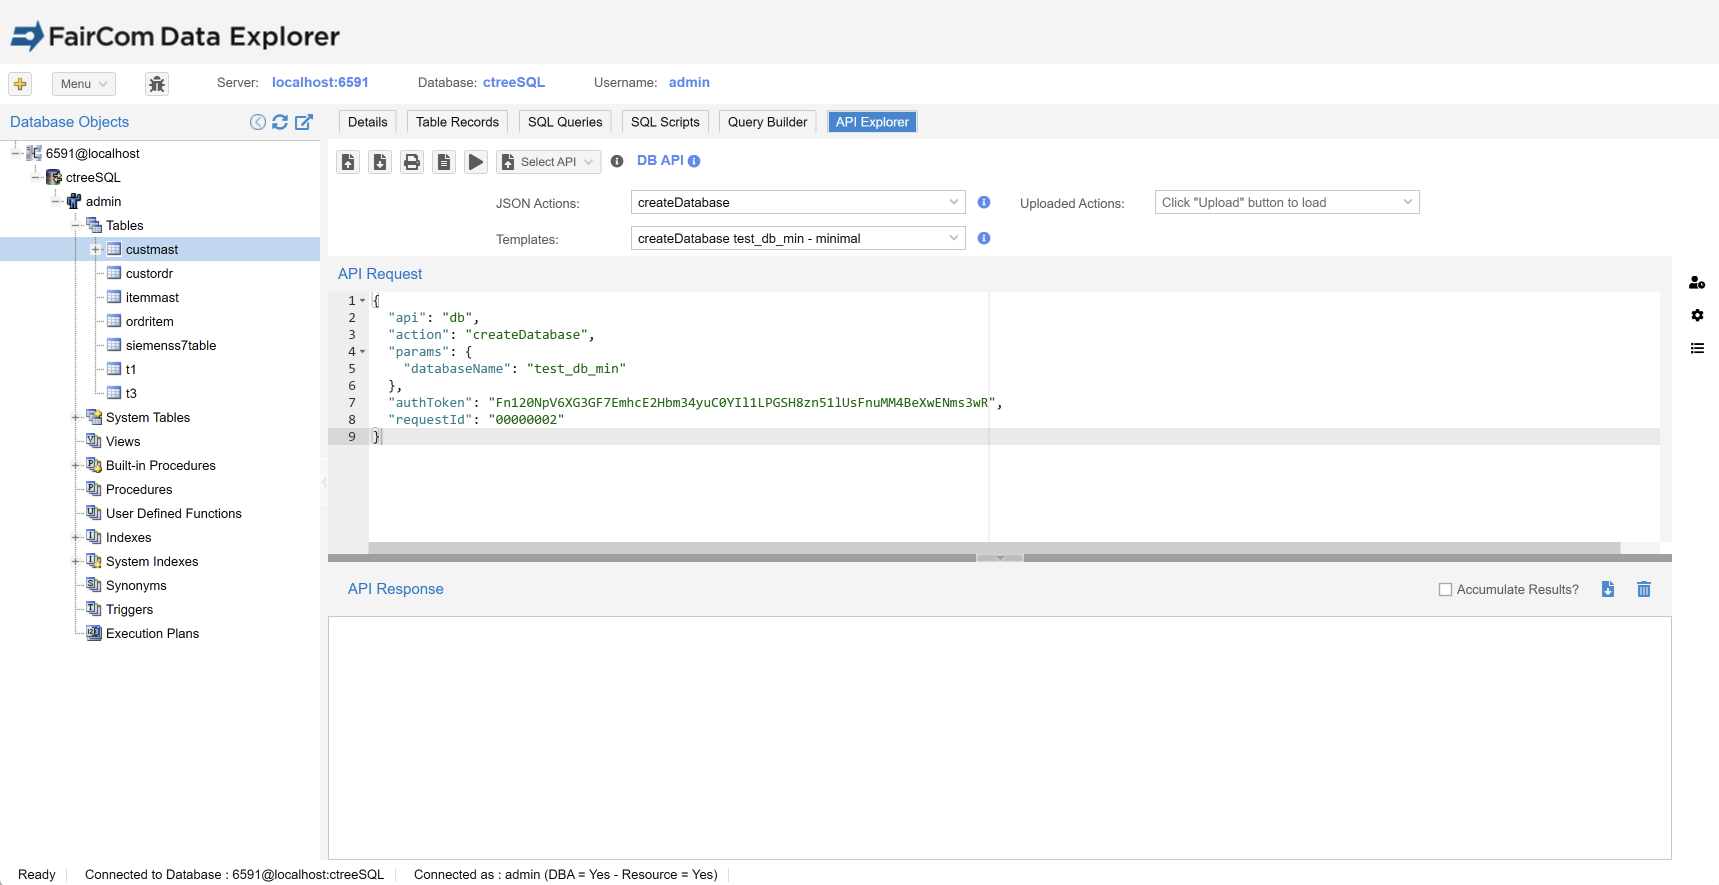Open the list icon on right sidebar
Screen dimensions: 1719x885
pos(1697,348)
